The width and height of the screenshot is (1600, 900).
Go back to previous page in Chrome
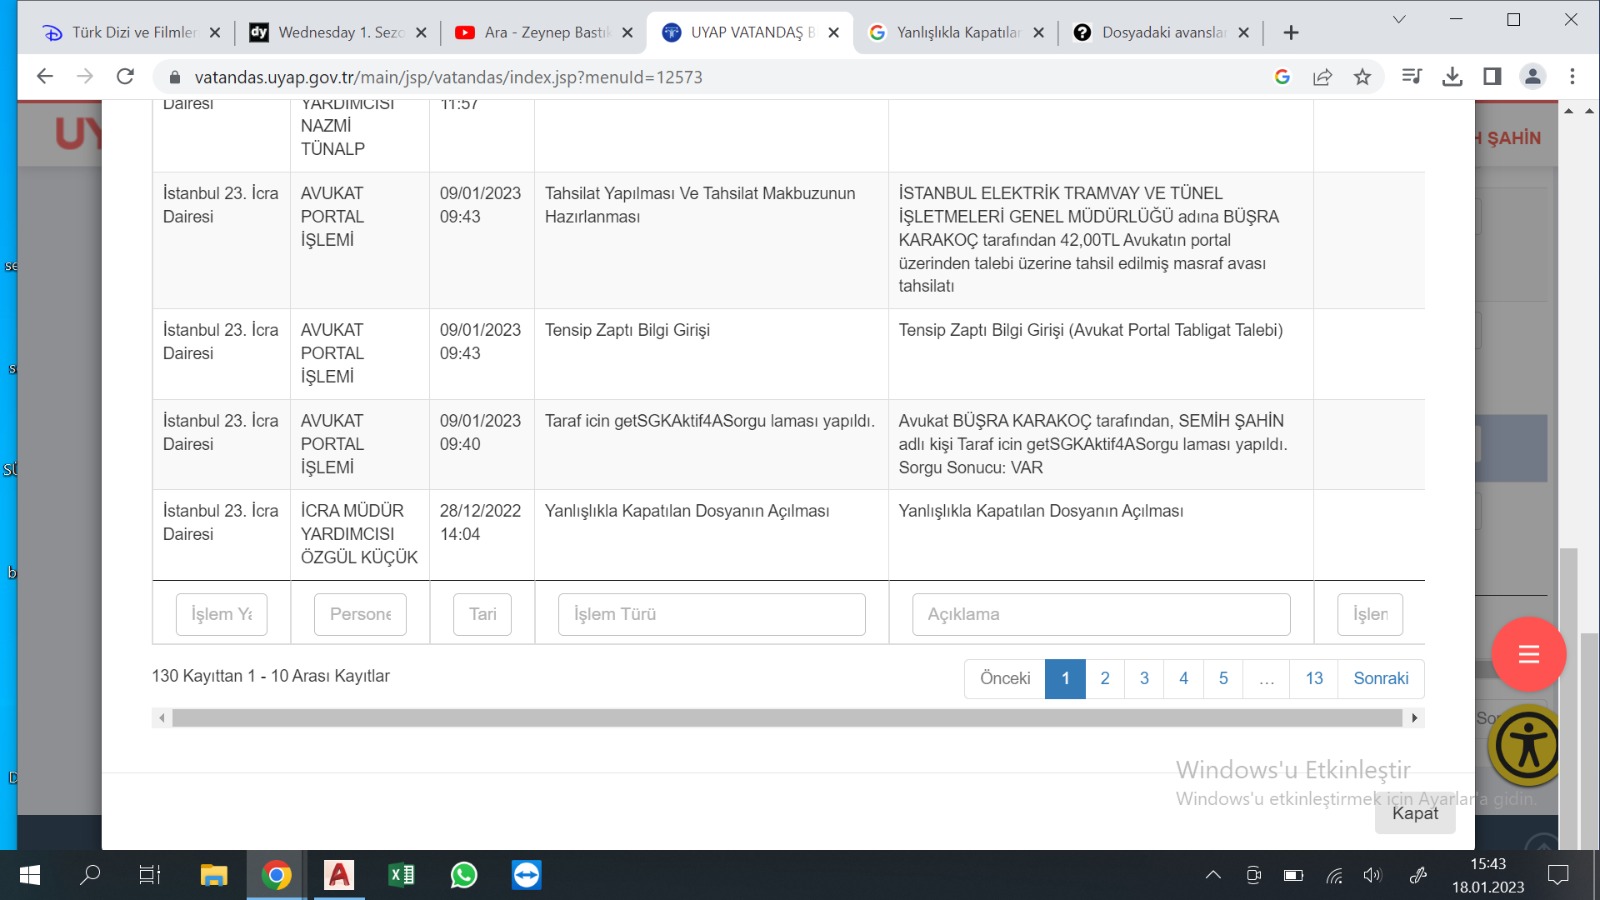(44, 77)
